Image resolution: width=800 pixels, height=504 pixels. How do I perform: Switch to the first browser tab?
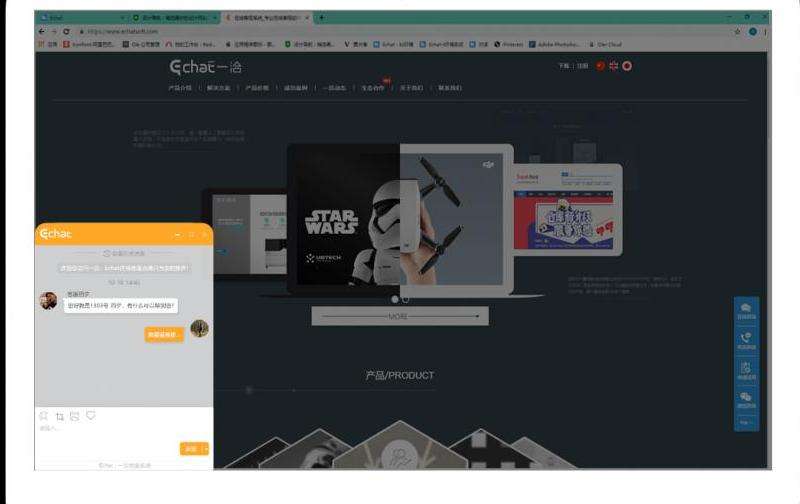[82, 18]
